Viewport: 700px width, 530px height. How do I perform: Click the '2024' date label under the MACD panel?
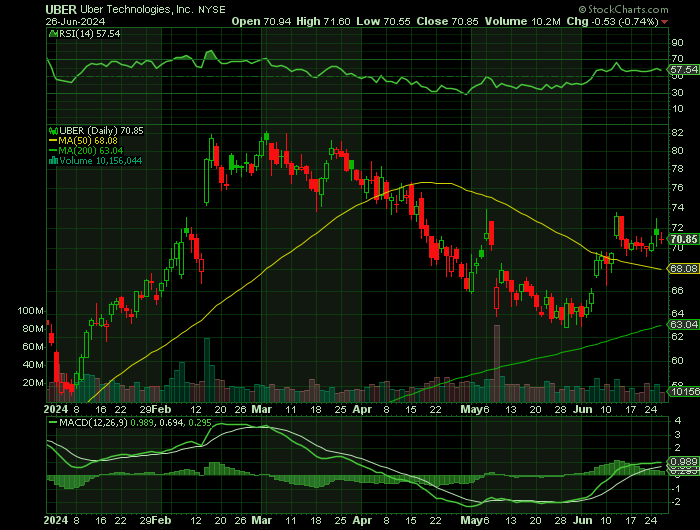(x=56, y=521)
